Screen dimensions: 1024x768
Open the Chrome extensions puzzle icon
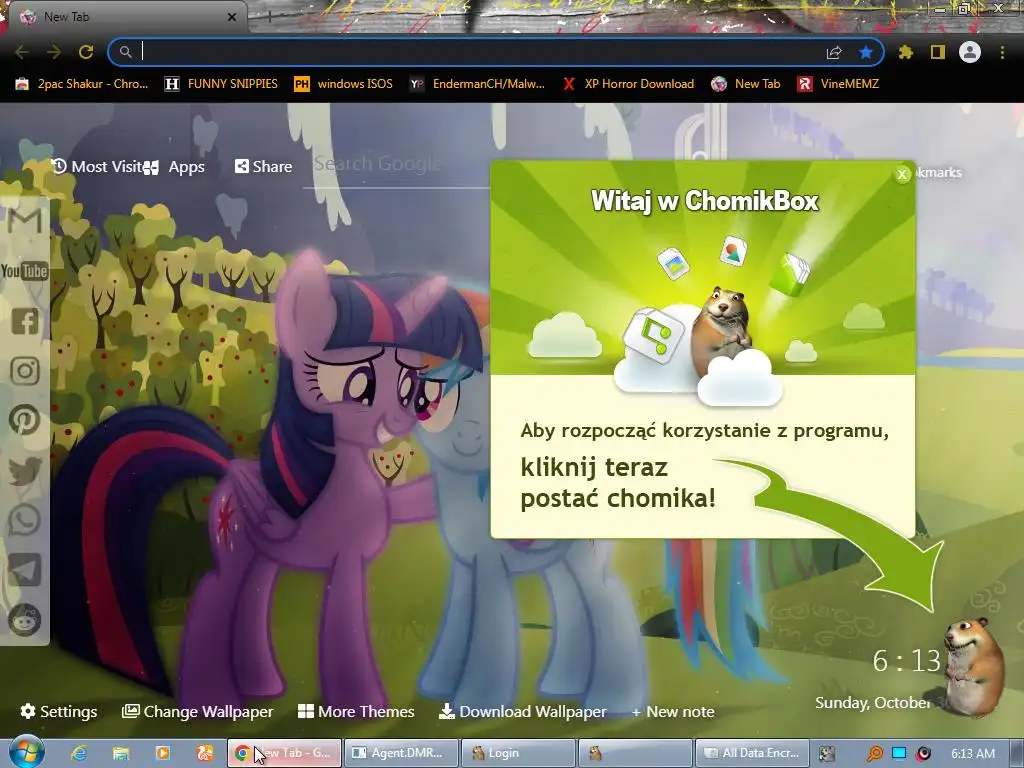[906, 52]
